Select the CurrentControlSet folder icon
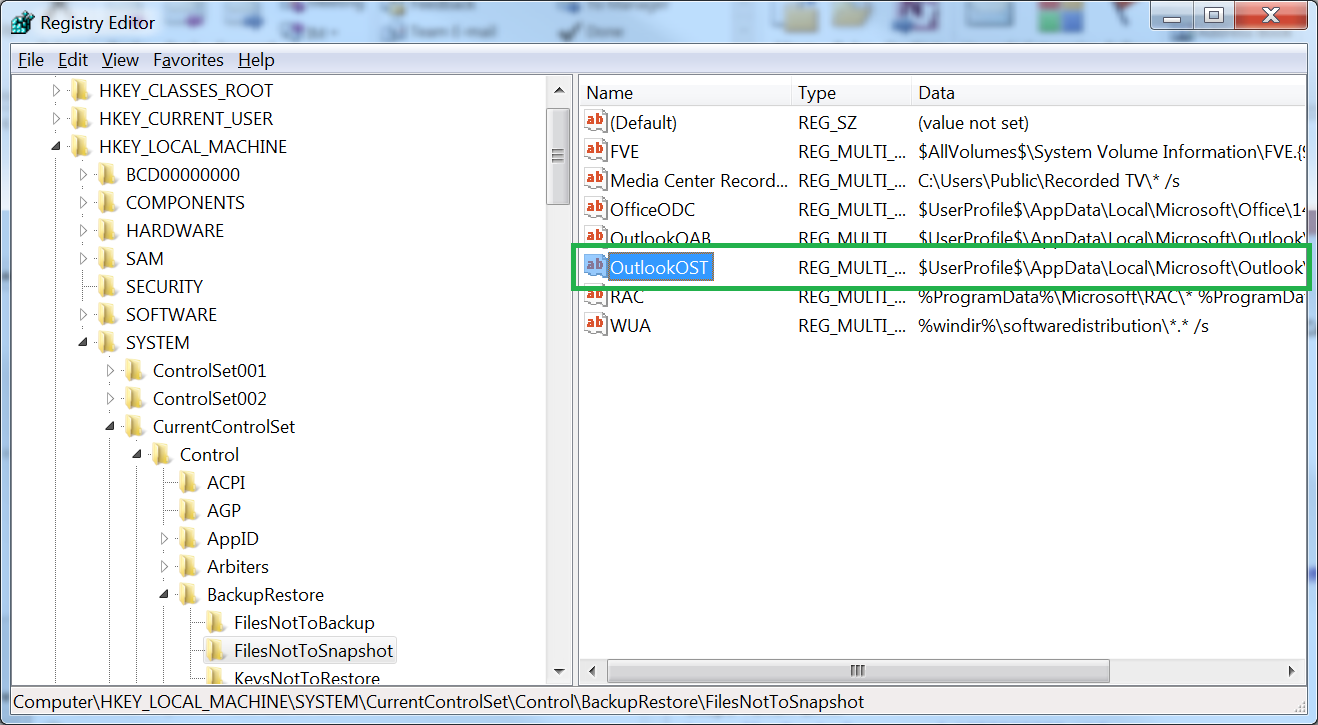The width and height of the screenshot is (1318, 725). (x=135, y=427)
